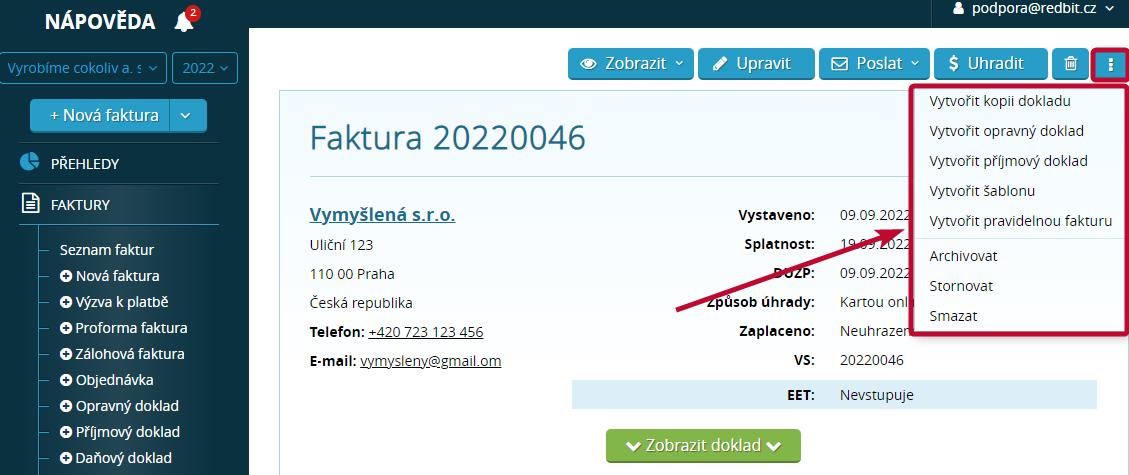Expand arrow next to Nová faktura button
Viewport: 1129px width, 475px height.
click(188, 116)
